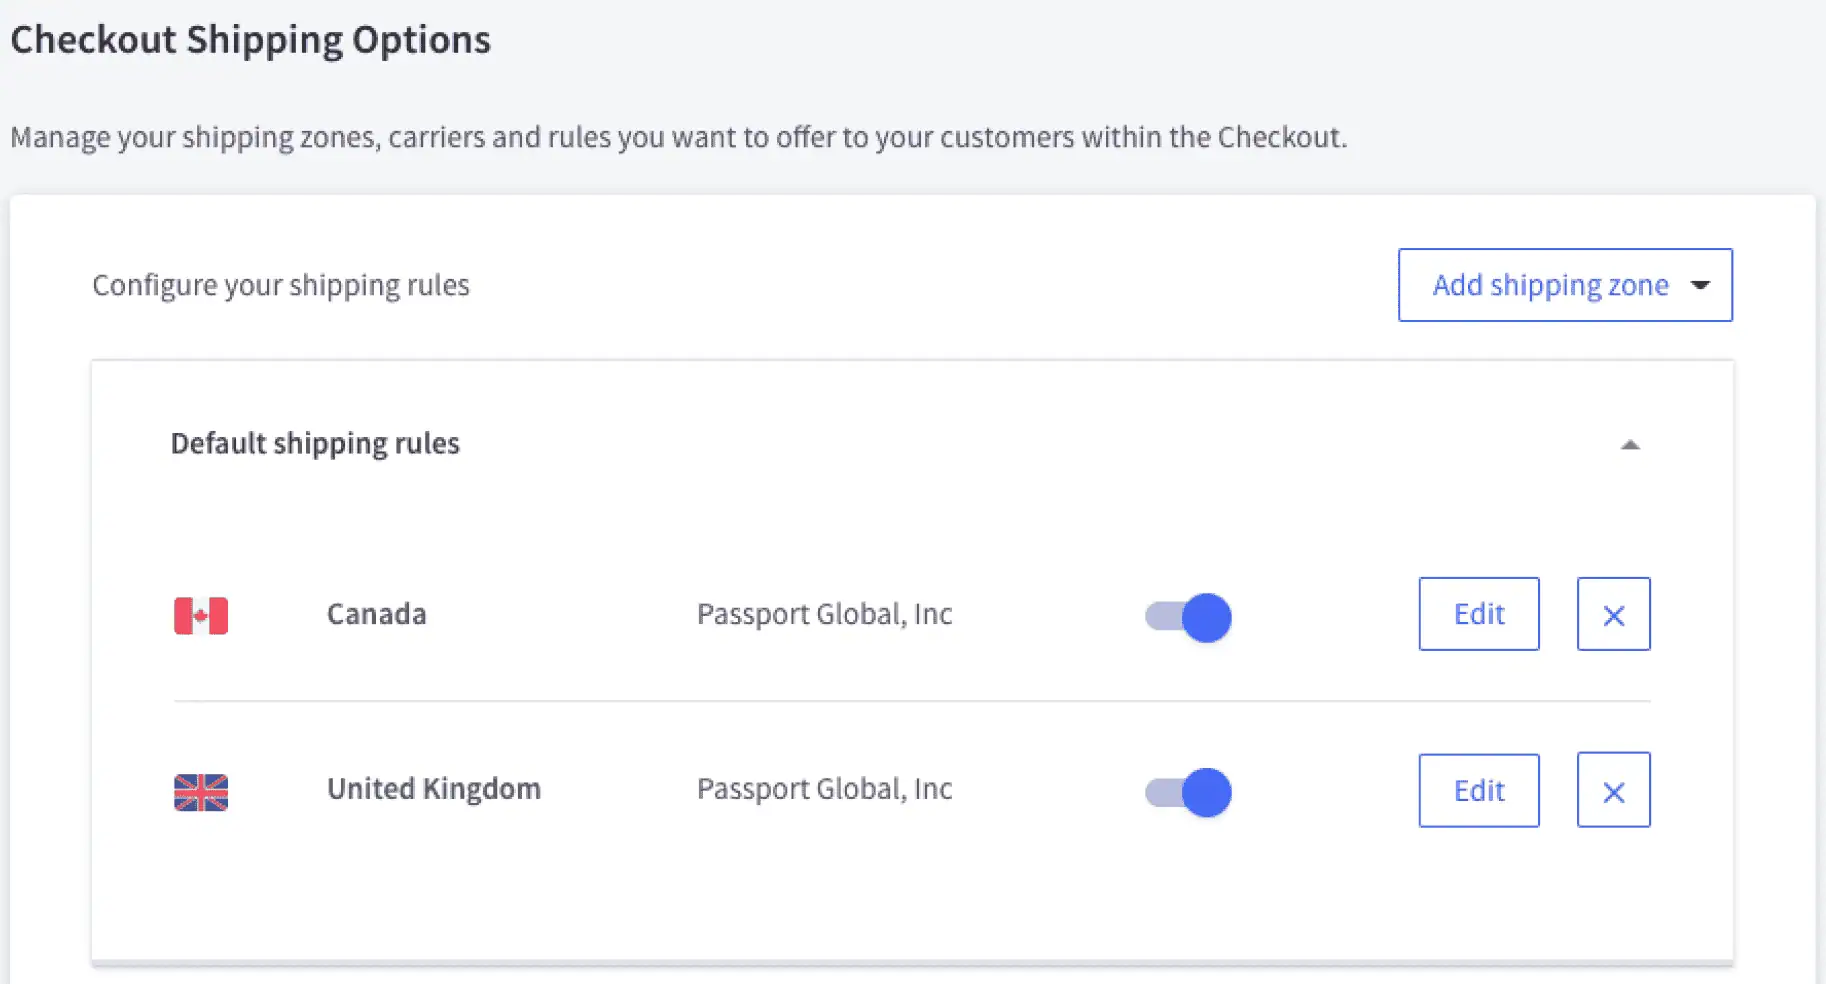Collapse the Default shipping rules section

[x=1630, y=445]
